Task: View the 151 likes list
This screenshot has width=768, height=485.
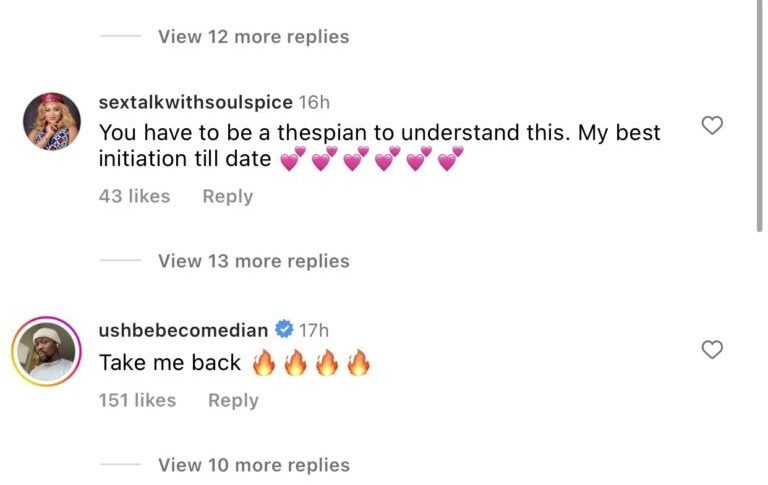Action: coord(137,400)
